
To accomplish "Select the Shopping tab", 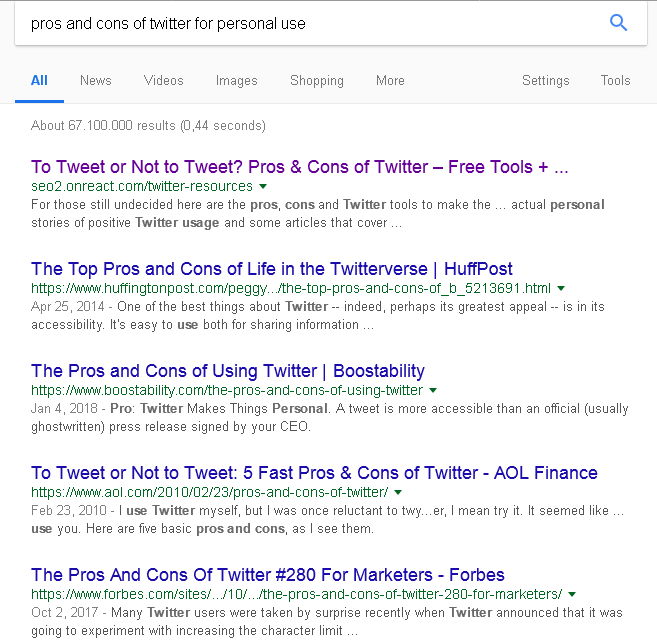I will (317, 80).
